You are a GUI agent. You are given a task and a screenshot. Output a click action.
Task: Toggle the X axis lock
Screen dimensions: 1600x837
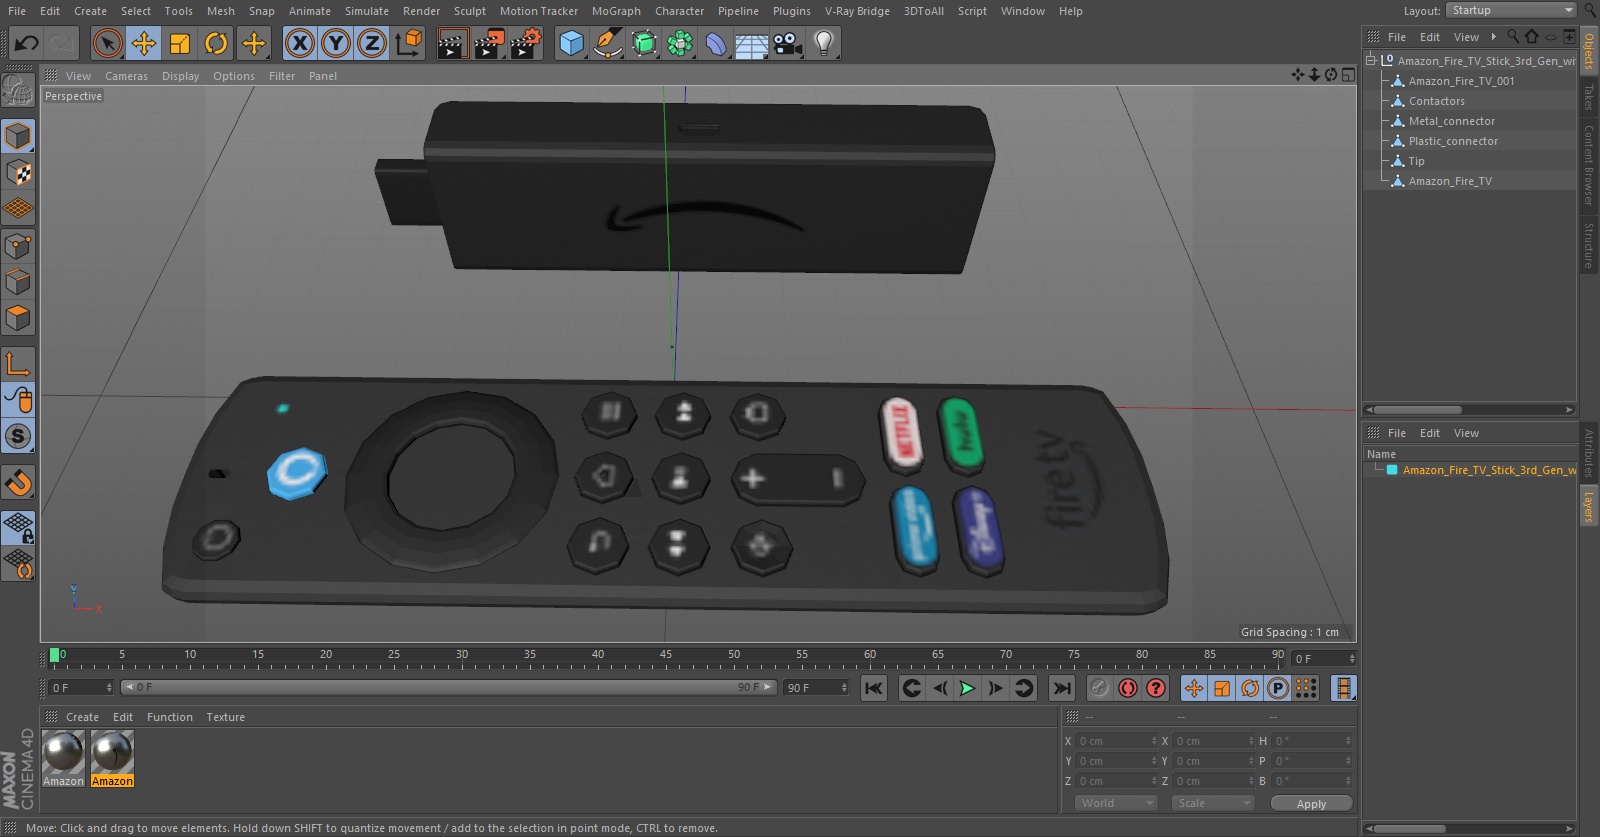click(x=299, y=43)
